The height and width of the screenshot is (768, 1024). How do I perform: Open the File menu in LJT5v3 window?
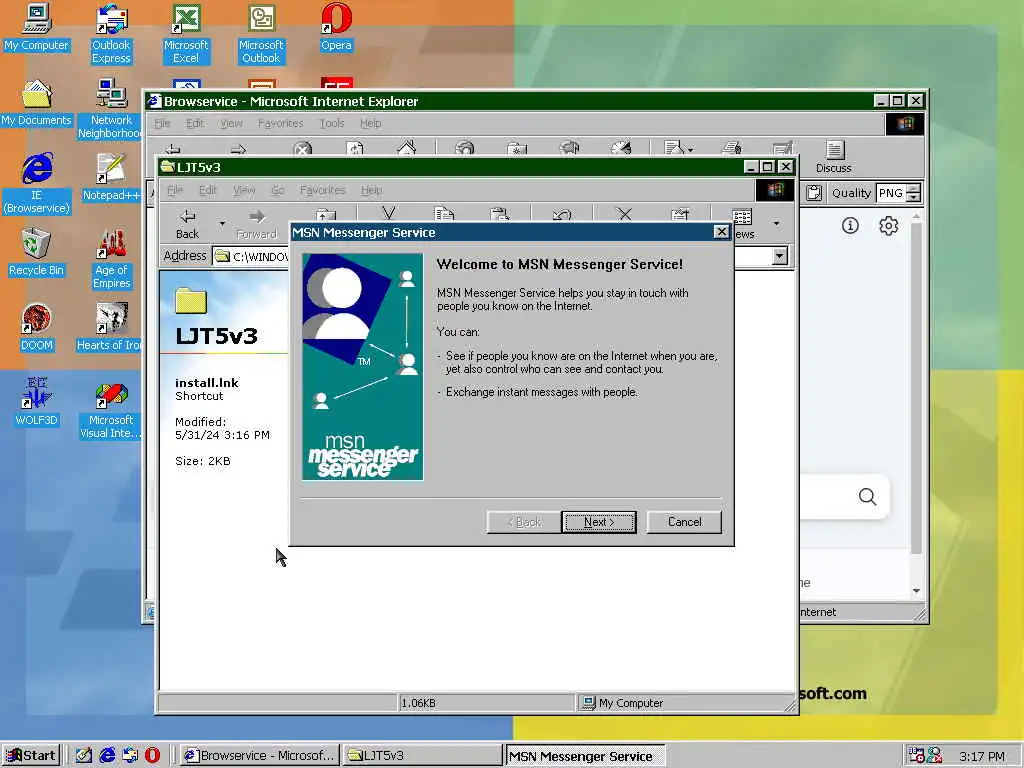[175, 190]
